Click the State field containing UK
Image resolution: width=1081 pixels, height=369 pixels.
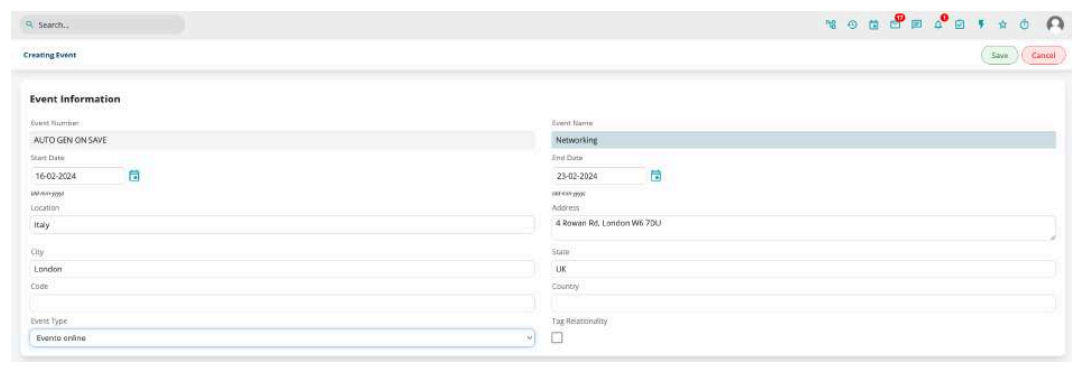pyautogui.click(x=803, y=269)
